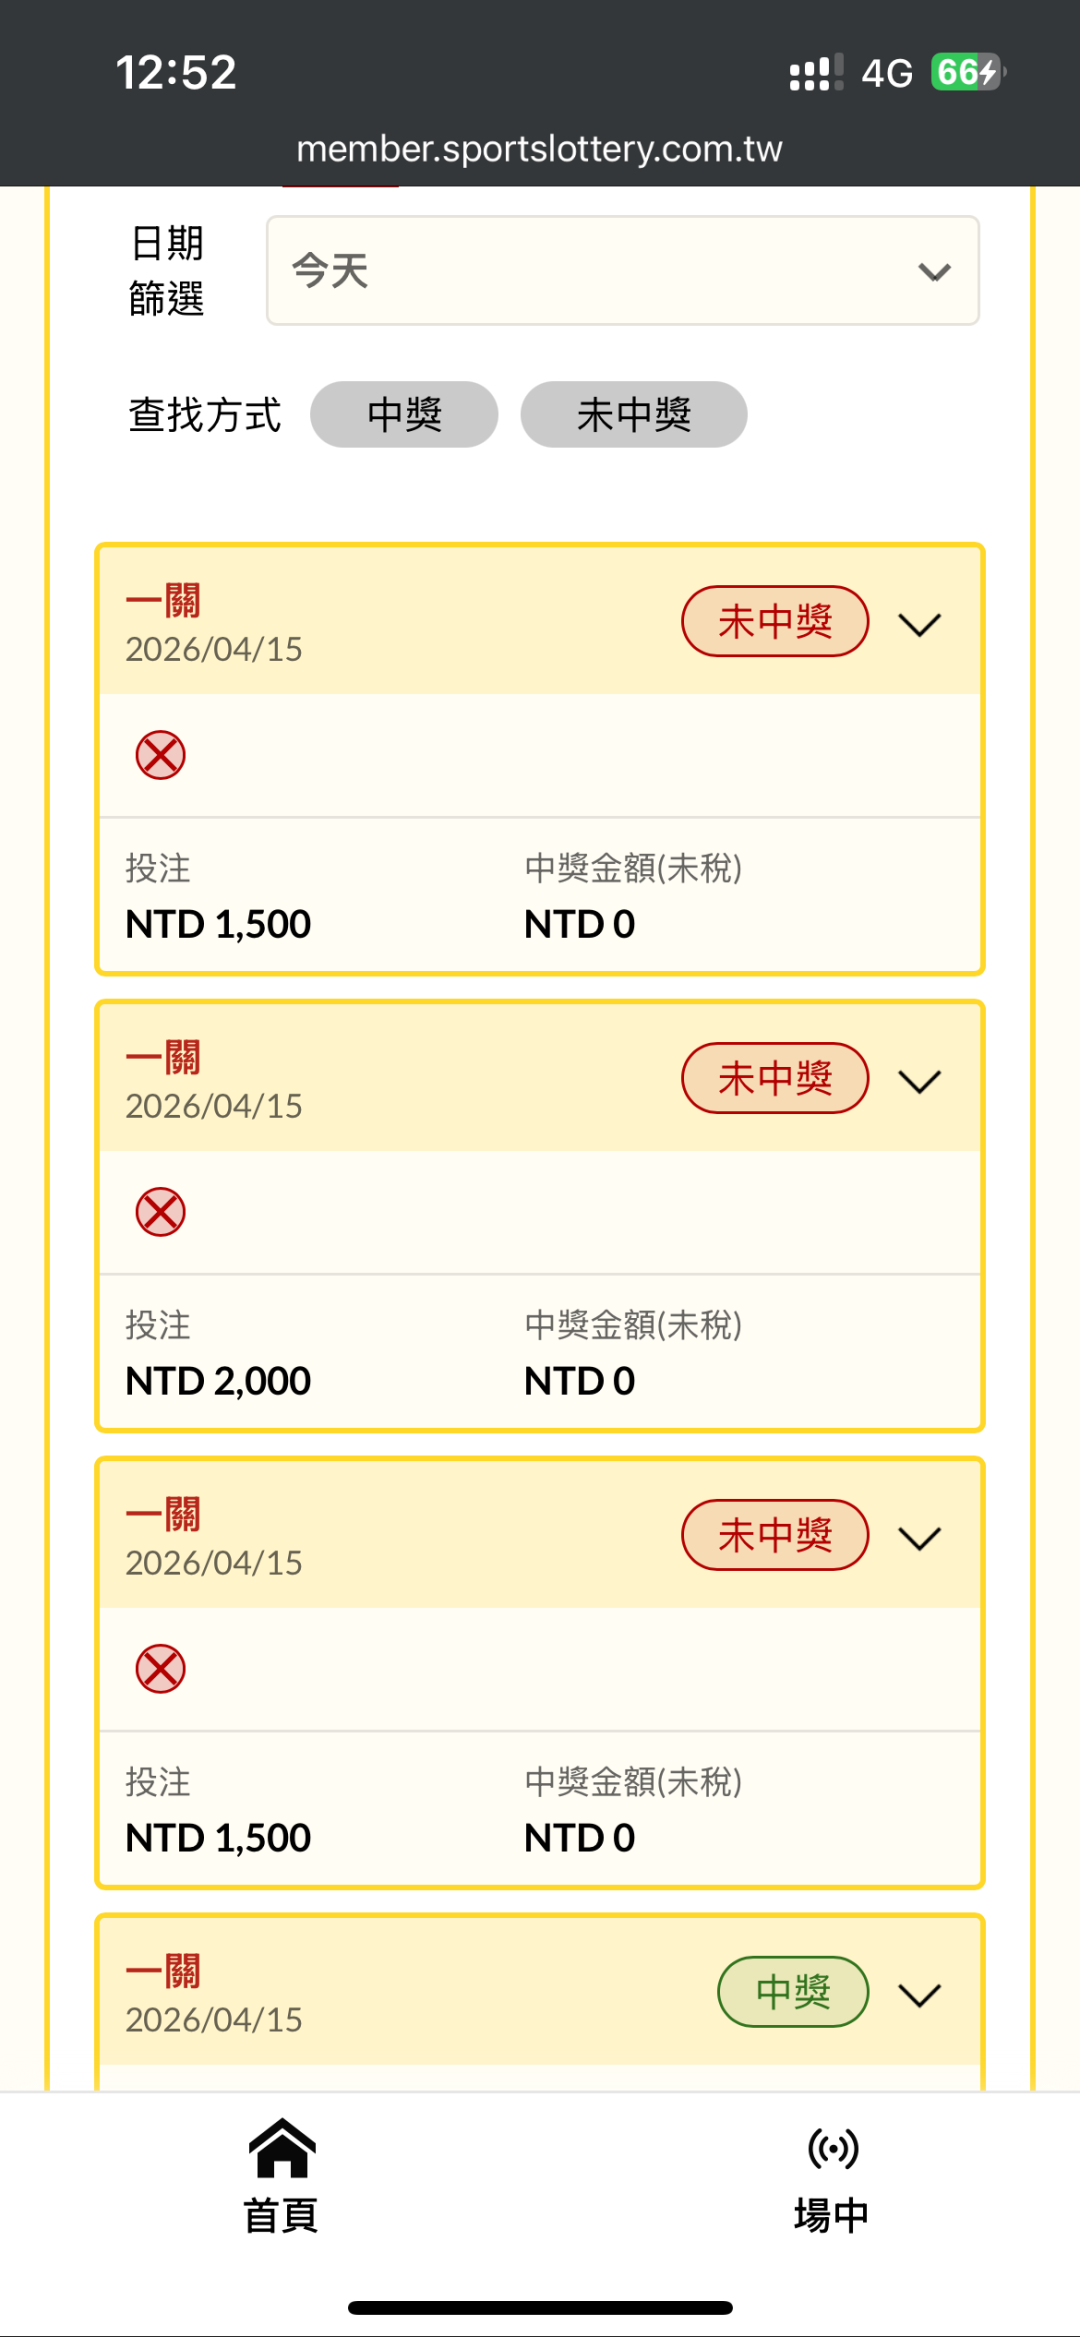This screenshot has width=1080, height=2337.
Task: Toggle the 中獎 filter pill
Action: (x=404, y=414)
